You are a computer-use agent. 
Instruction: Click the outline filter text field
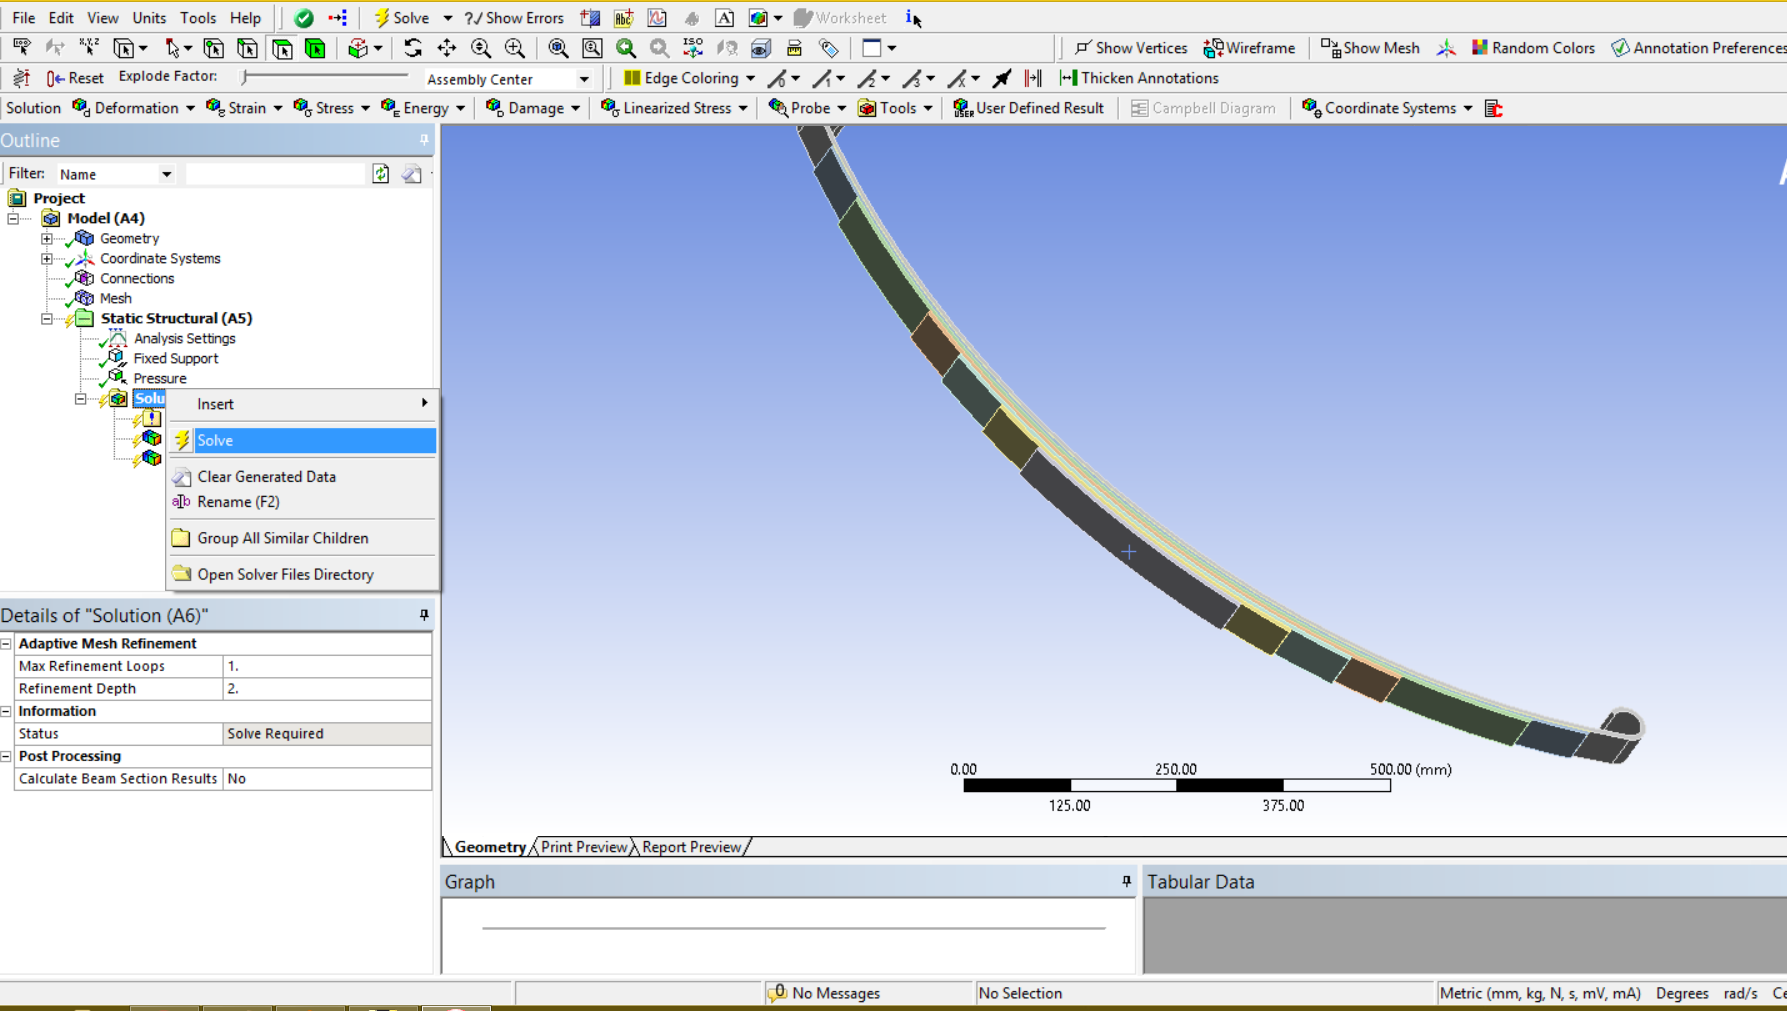[276, 174]
